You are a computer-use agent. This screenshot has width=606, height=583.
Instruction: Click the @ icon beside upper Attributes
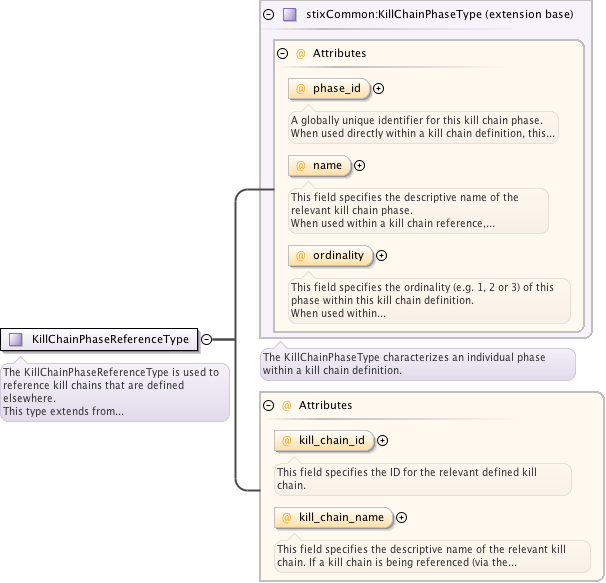tap(300, 53)
